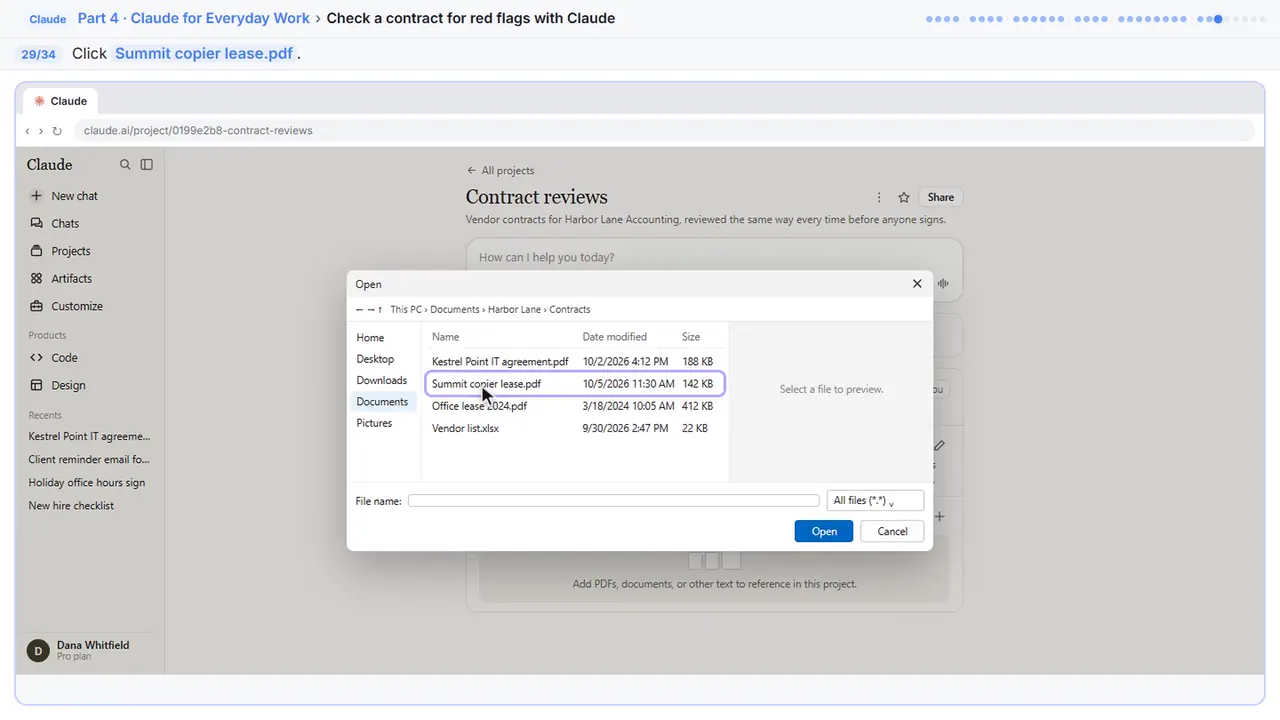Click the browser reload icon
Viewport: 1280px width, 720px height.
click(x=57, y=131)
